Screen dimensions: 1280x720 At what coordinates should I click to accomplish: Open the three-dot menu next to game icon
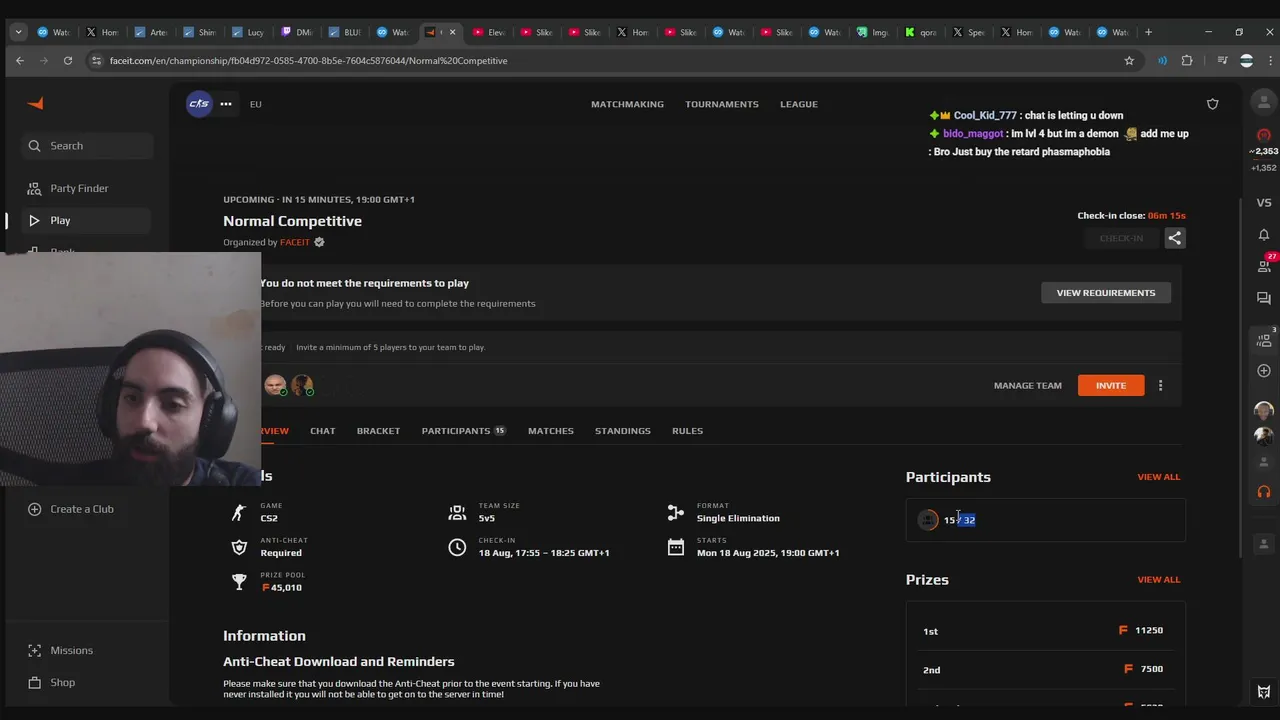226,104
